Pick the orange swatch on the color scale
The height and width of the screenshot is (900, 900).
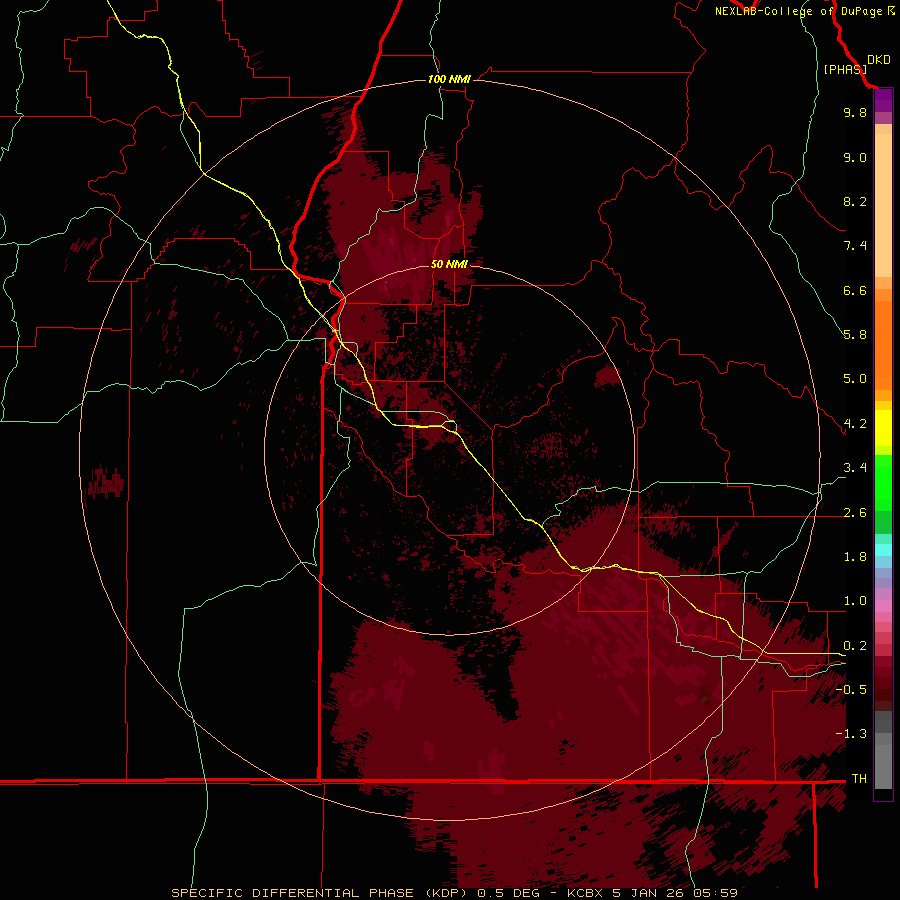883,346
